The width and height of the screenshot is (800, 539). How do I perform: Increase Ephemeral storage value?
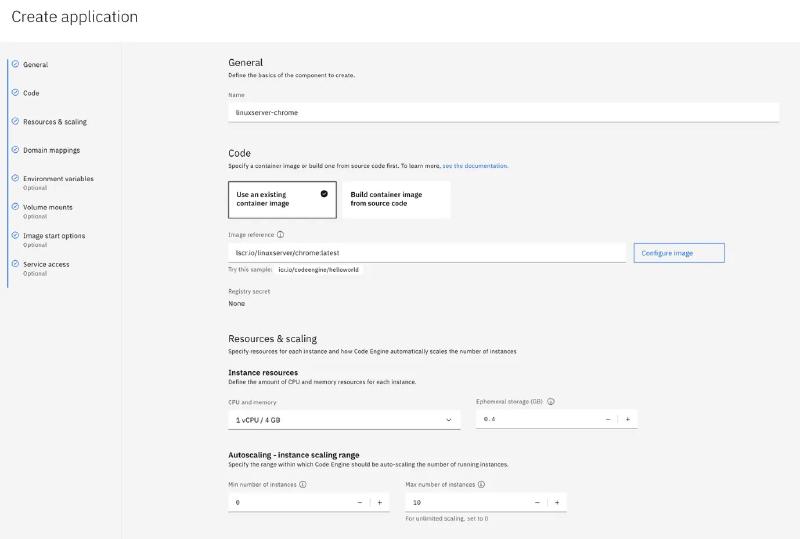628,419
